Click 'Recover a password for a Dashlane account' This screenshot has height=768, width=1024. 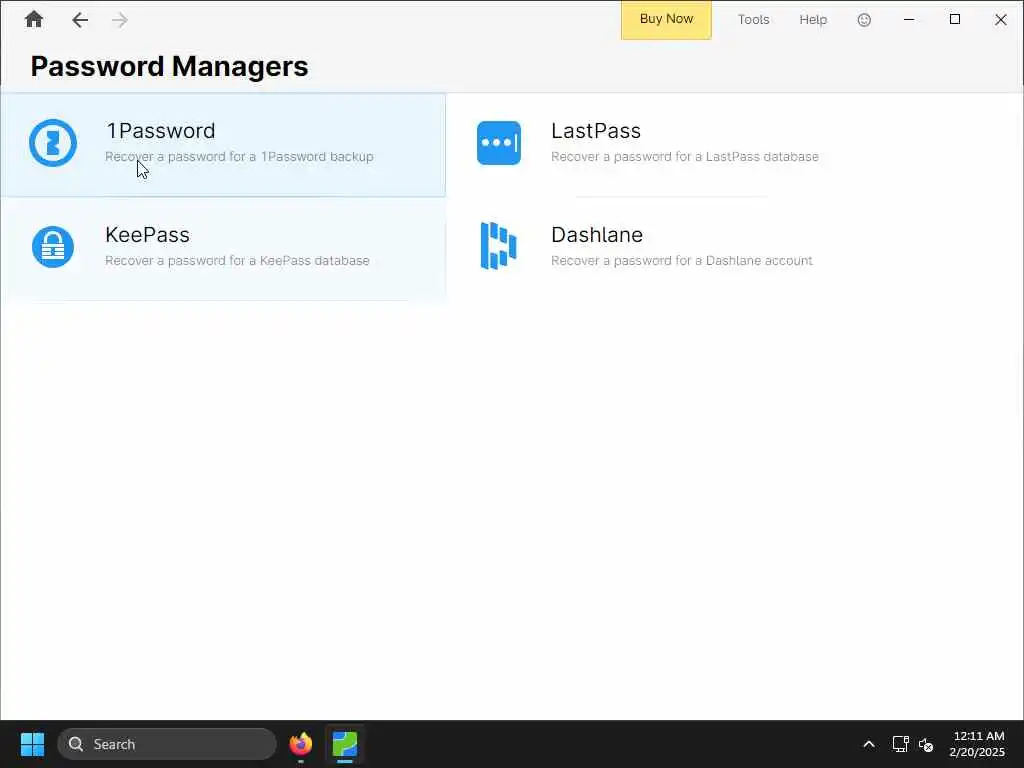pyautogui.click(x=682, y=261)
